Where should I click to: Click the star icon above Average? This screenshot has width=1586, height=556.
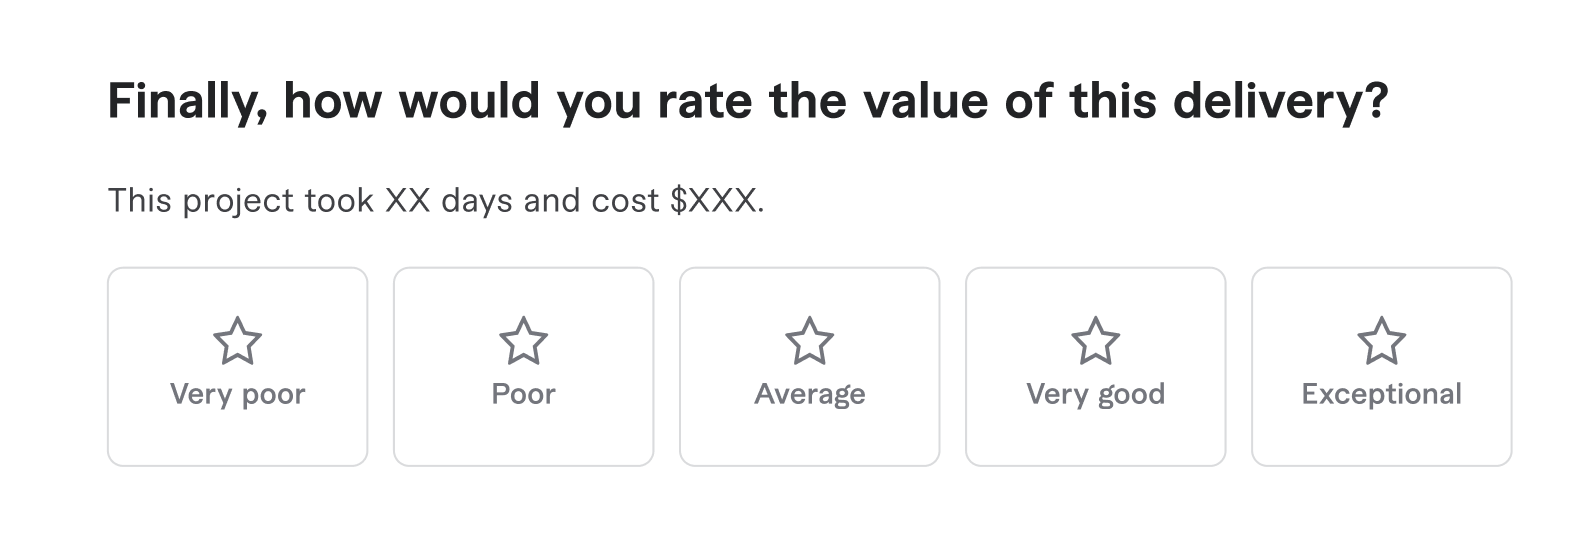(809, 341)
